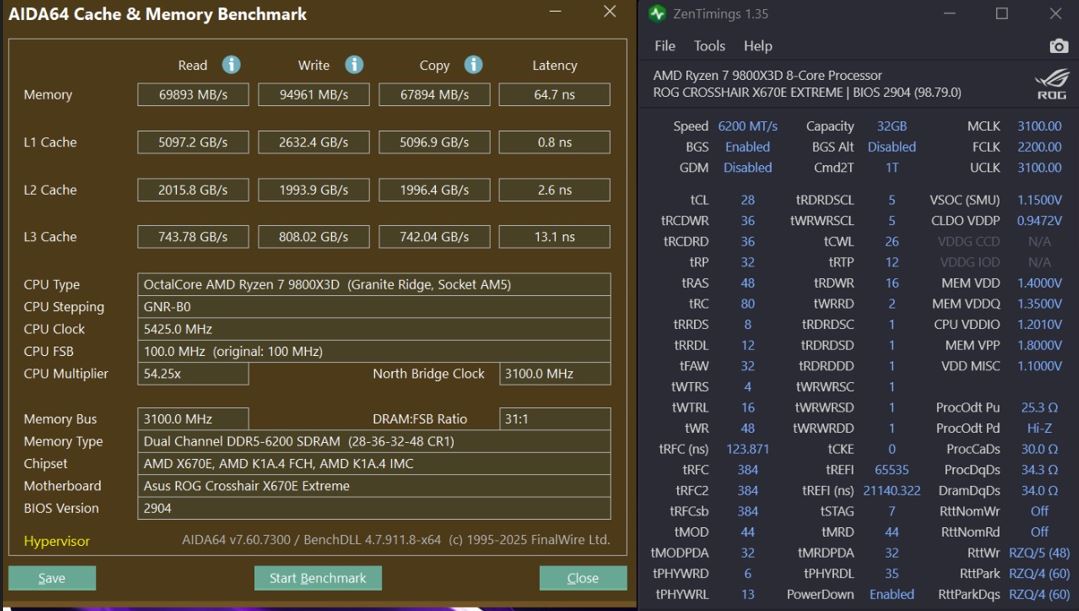Click CPU Multiplier field 54.25x

[193, 374]
